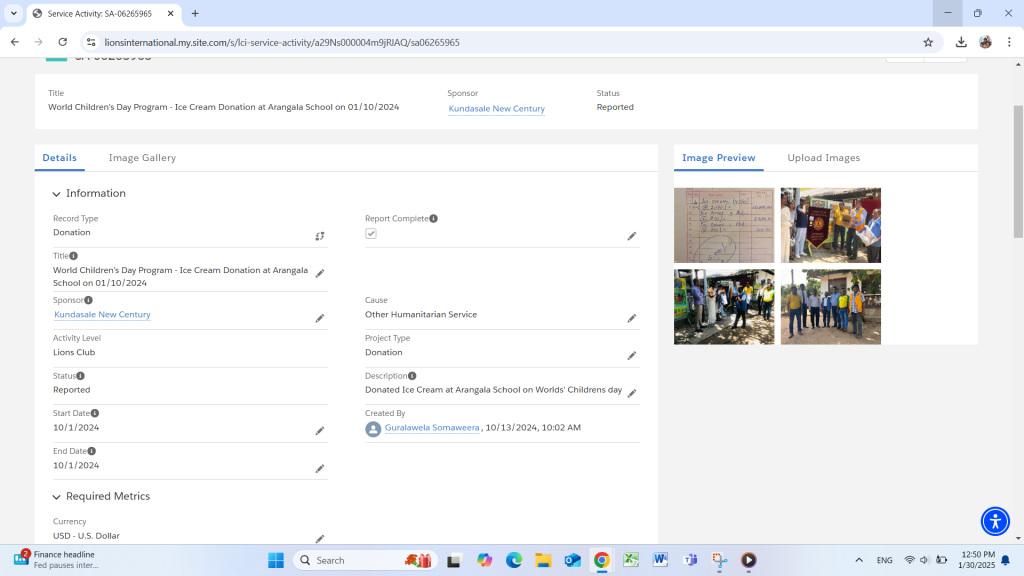Click the Created By user avatar icon
Screen dimensions: 1024x576
(x=373, y=428)
